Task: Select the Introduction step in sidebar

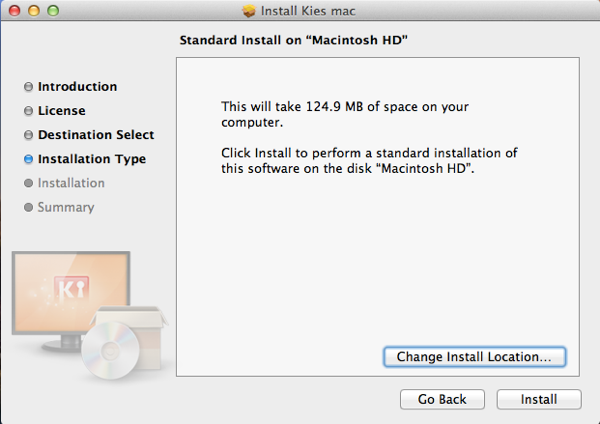Action: point(77,86)
